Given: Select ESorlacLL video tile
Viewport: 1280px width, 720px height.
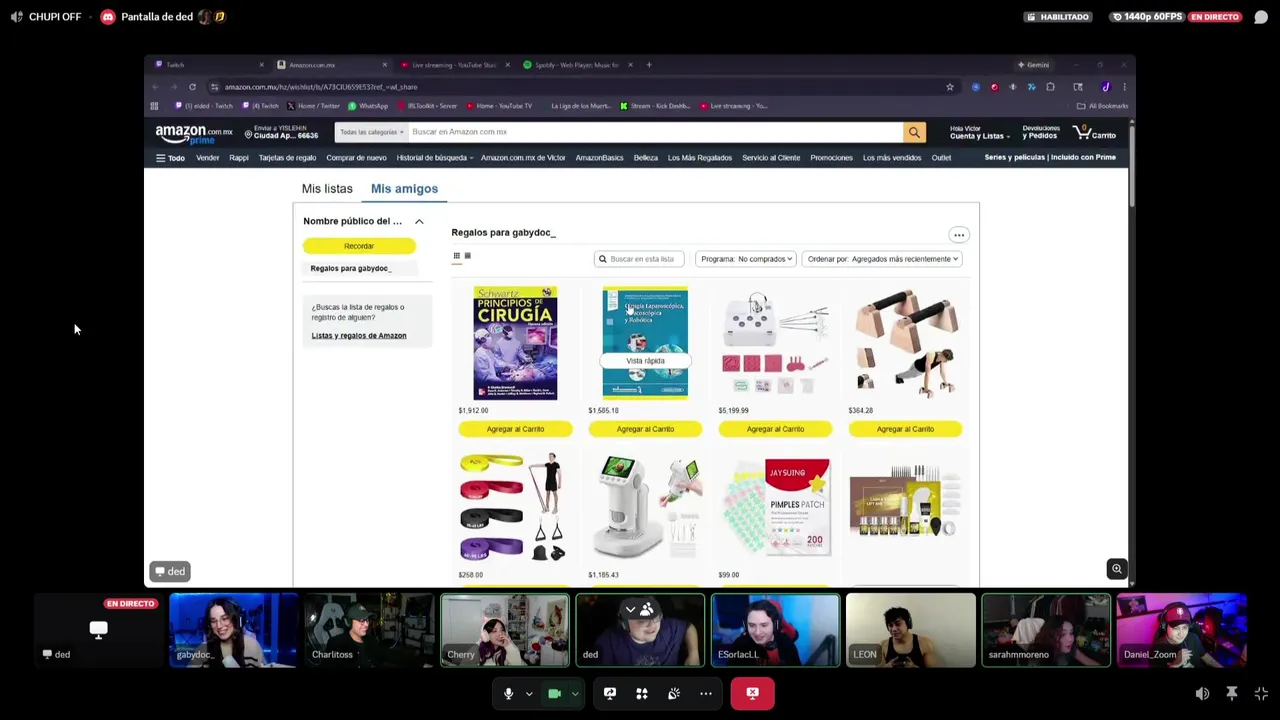Looking at the screenshot, I should coord(775,630).
